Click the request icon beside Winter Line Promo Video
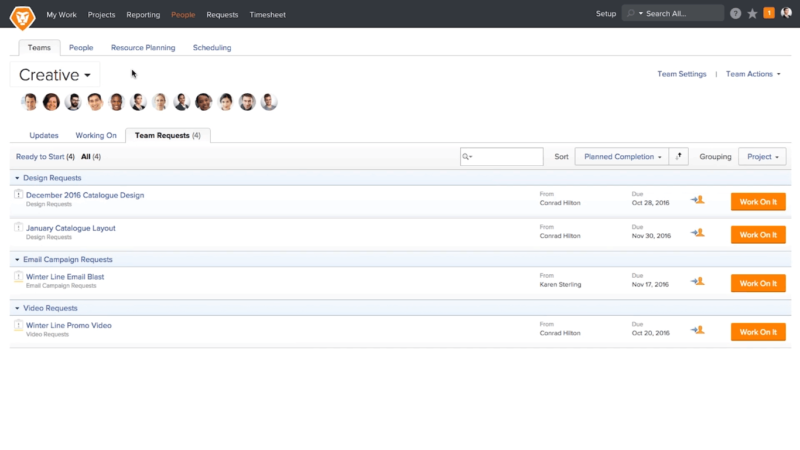 click(x=18, y=325)
